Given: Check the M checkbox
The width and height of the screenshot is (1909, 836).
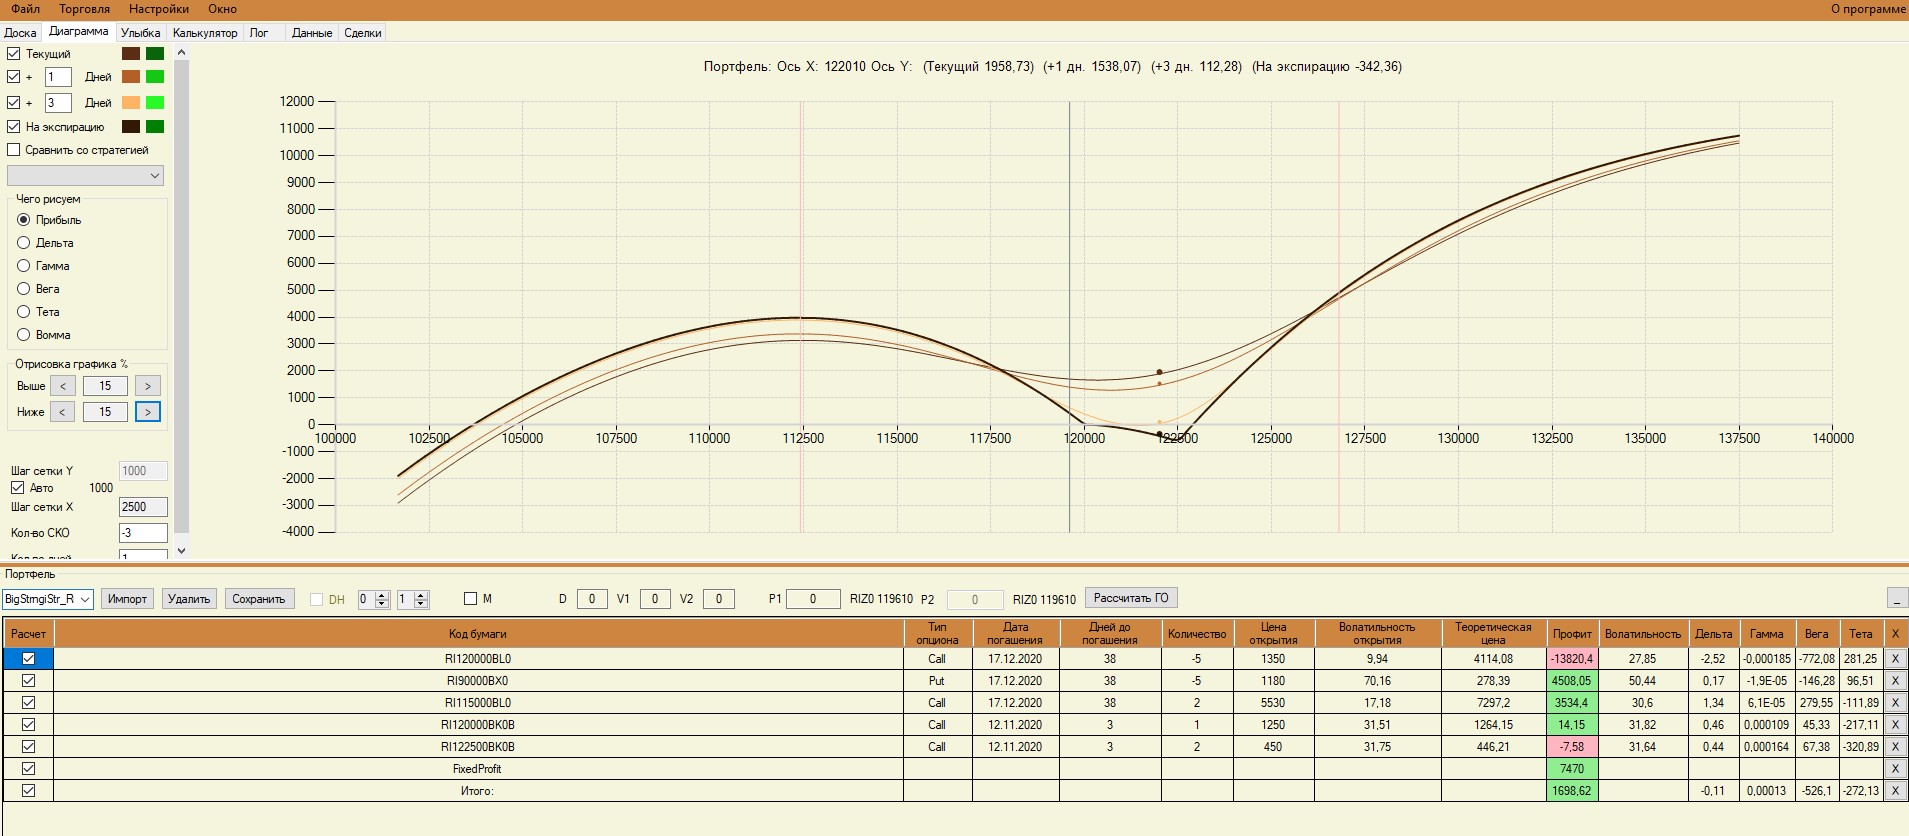Looking at the screenshot, I should (x=470, y=599).
